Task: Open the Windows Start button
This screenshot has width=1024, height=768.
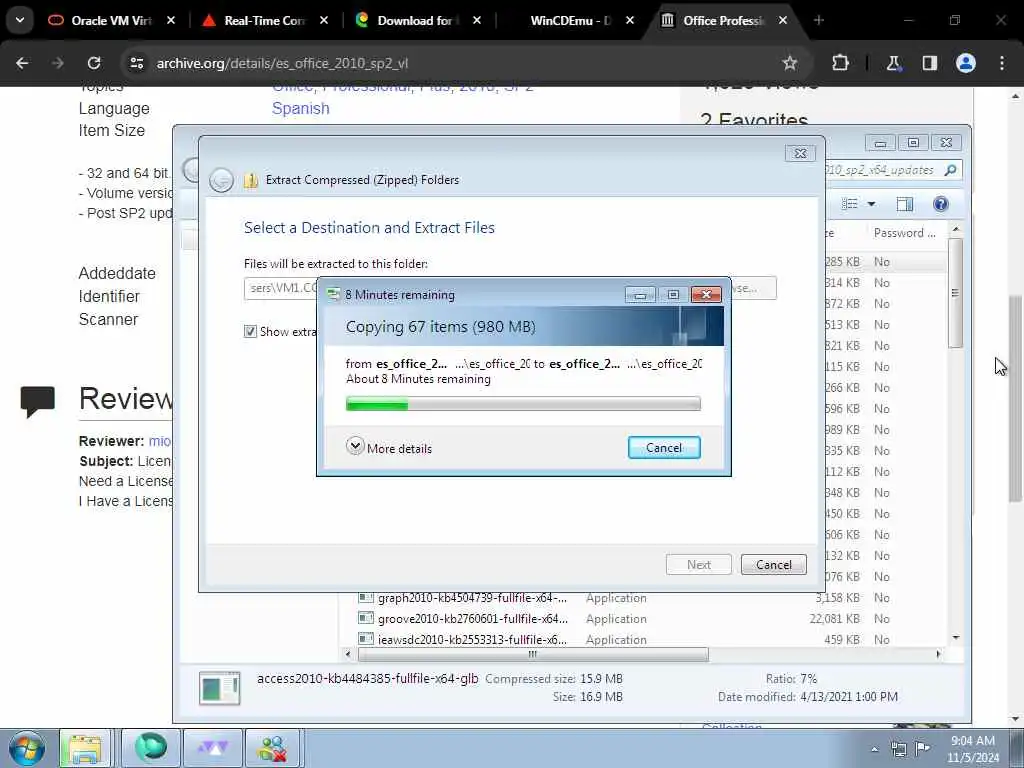Action: pyautogui.click(x=27, y=748)
